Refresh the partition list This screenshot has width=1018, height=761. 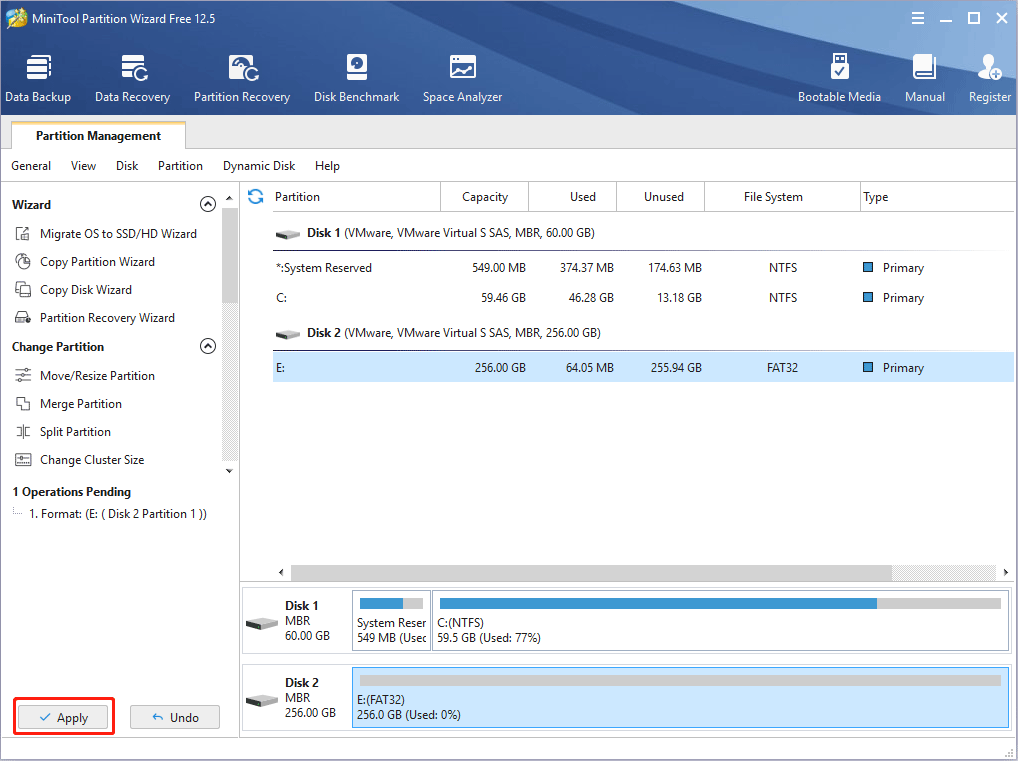click(x=256, y=197)
